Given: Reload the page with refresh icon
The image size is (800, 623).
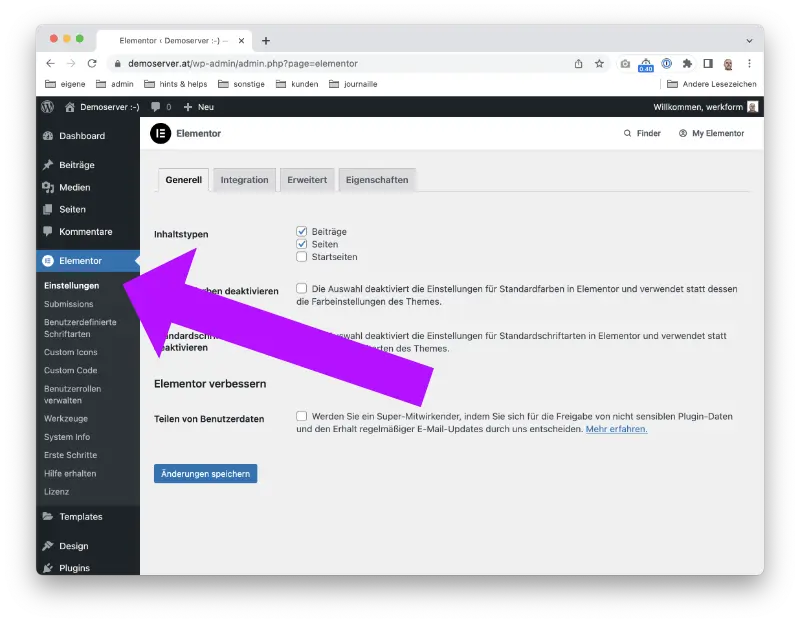Looking at the screenshot, I should coord(92,63).
